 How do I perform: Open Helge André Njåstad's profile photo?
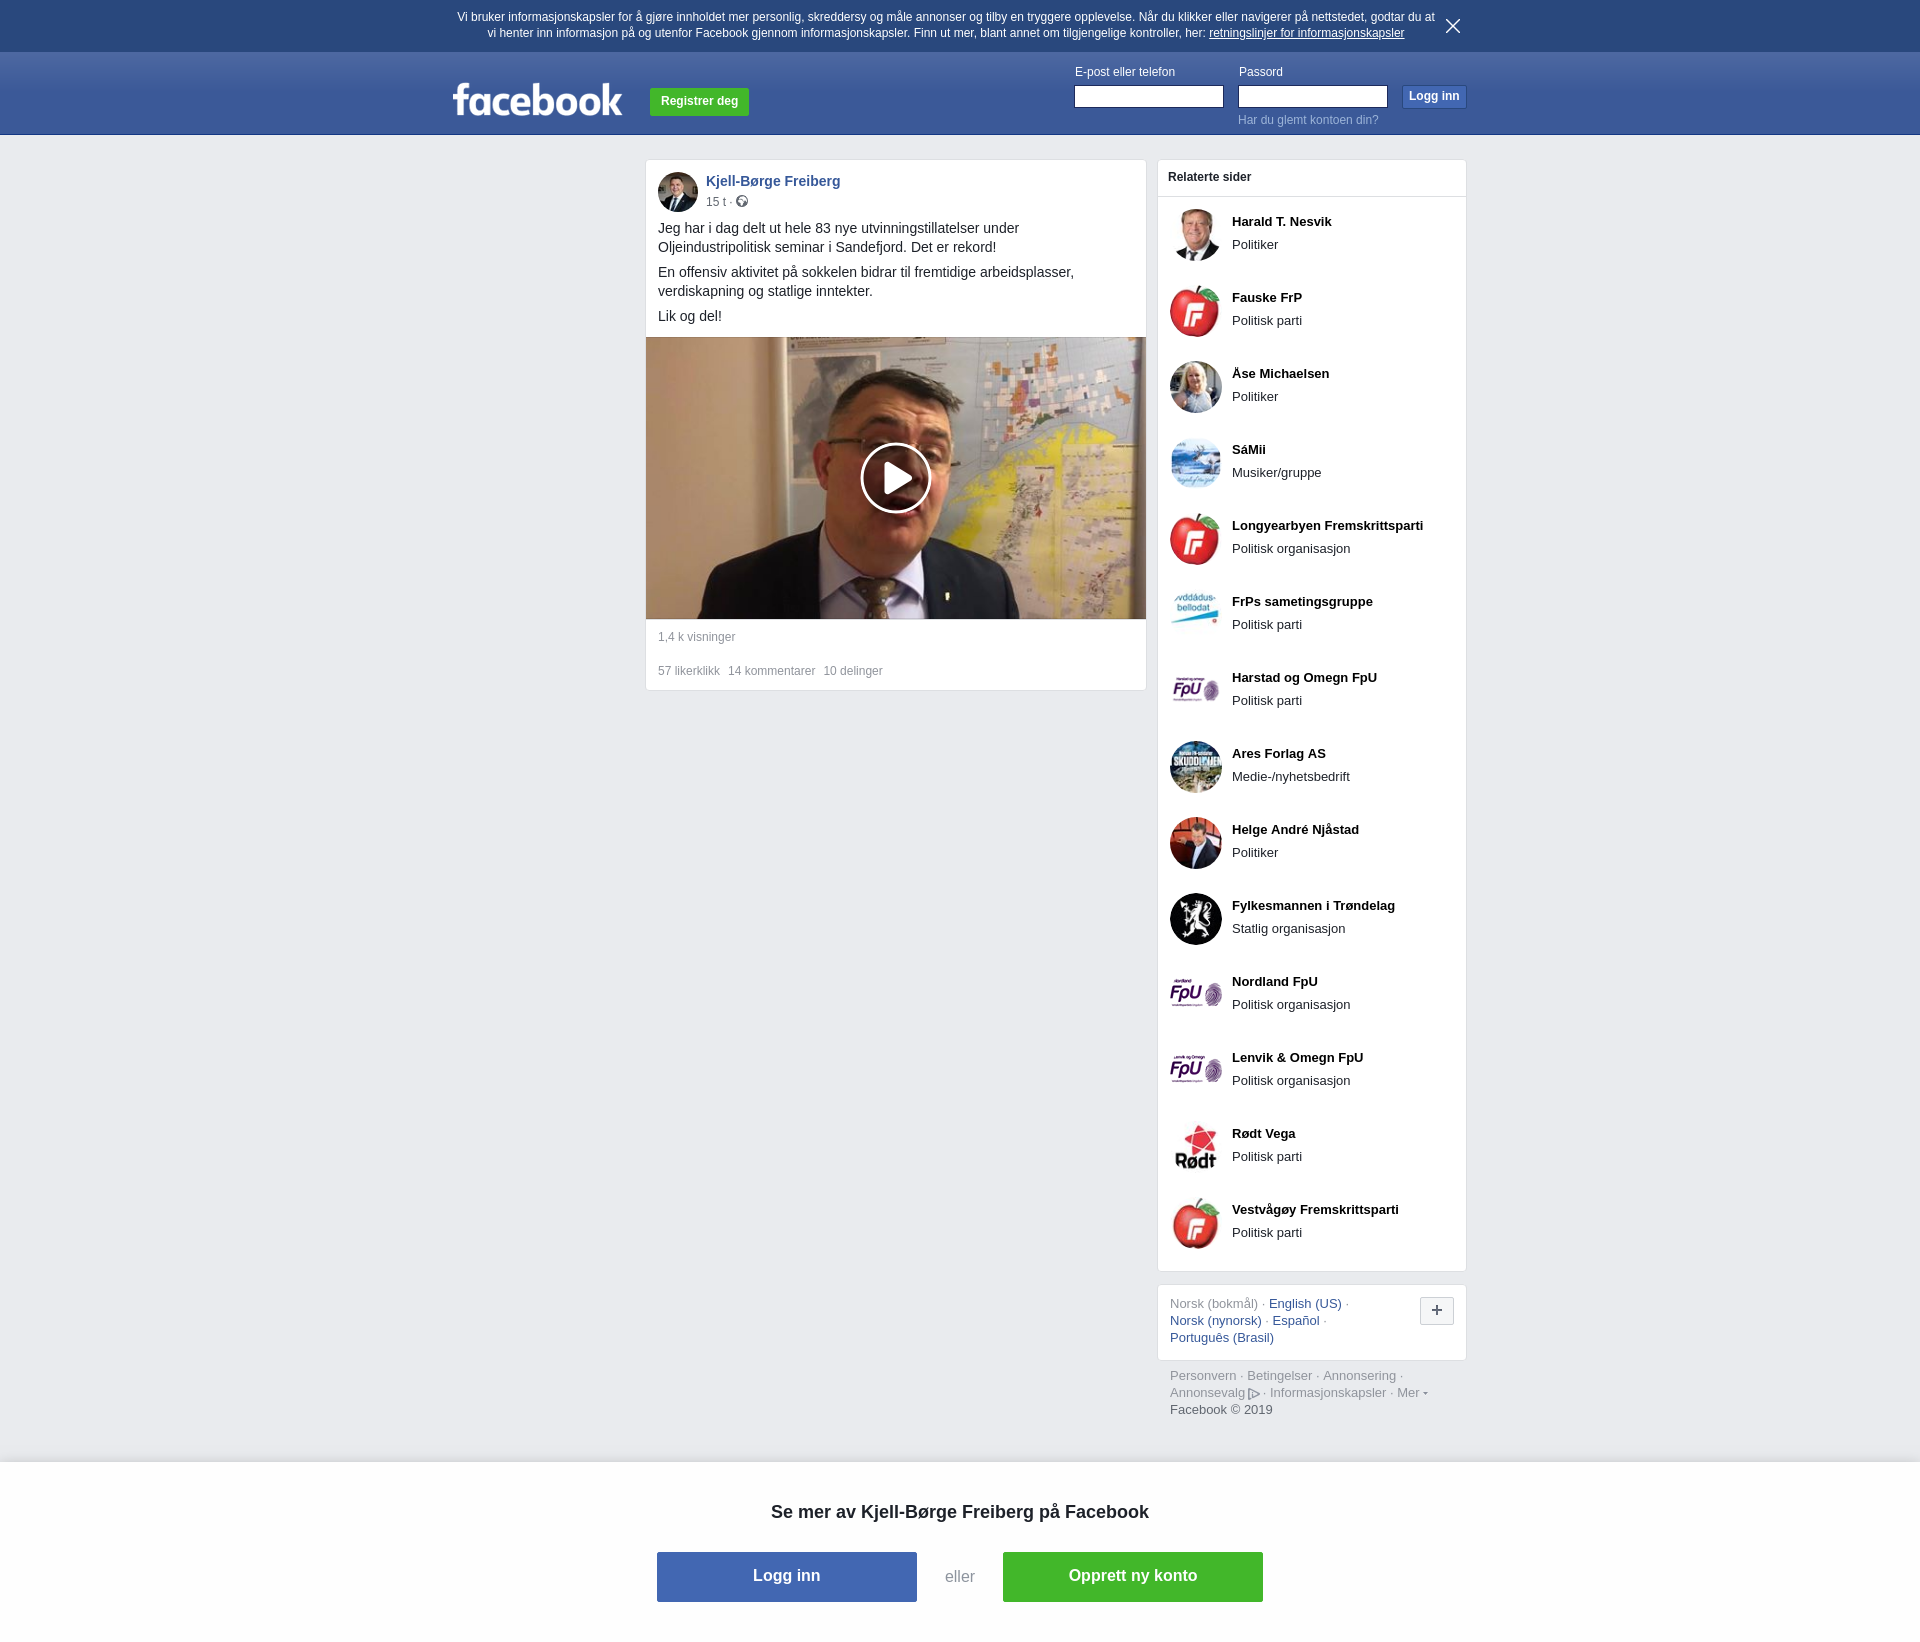(x=1196, y=843)
